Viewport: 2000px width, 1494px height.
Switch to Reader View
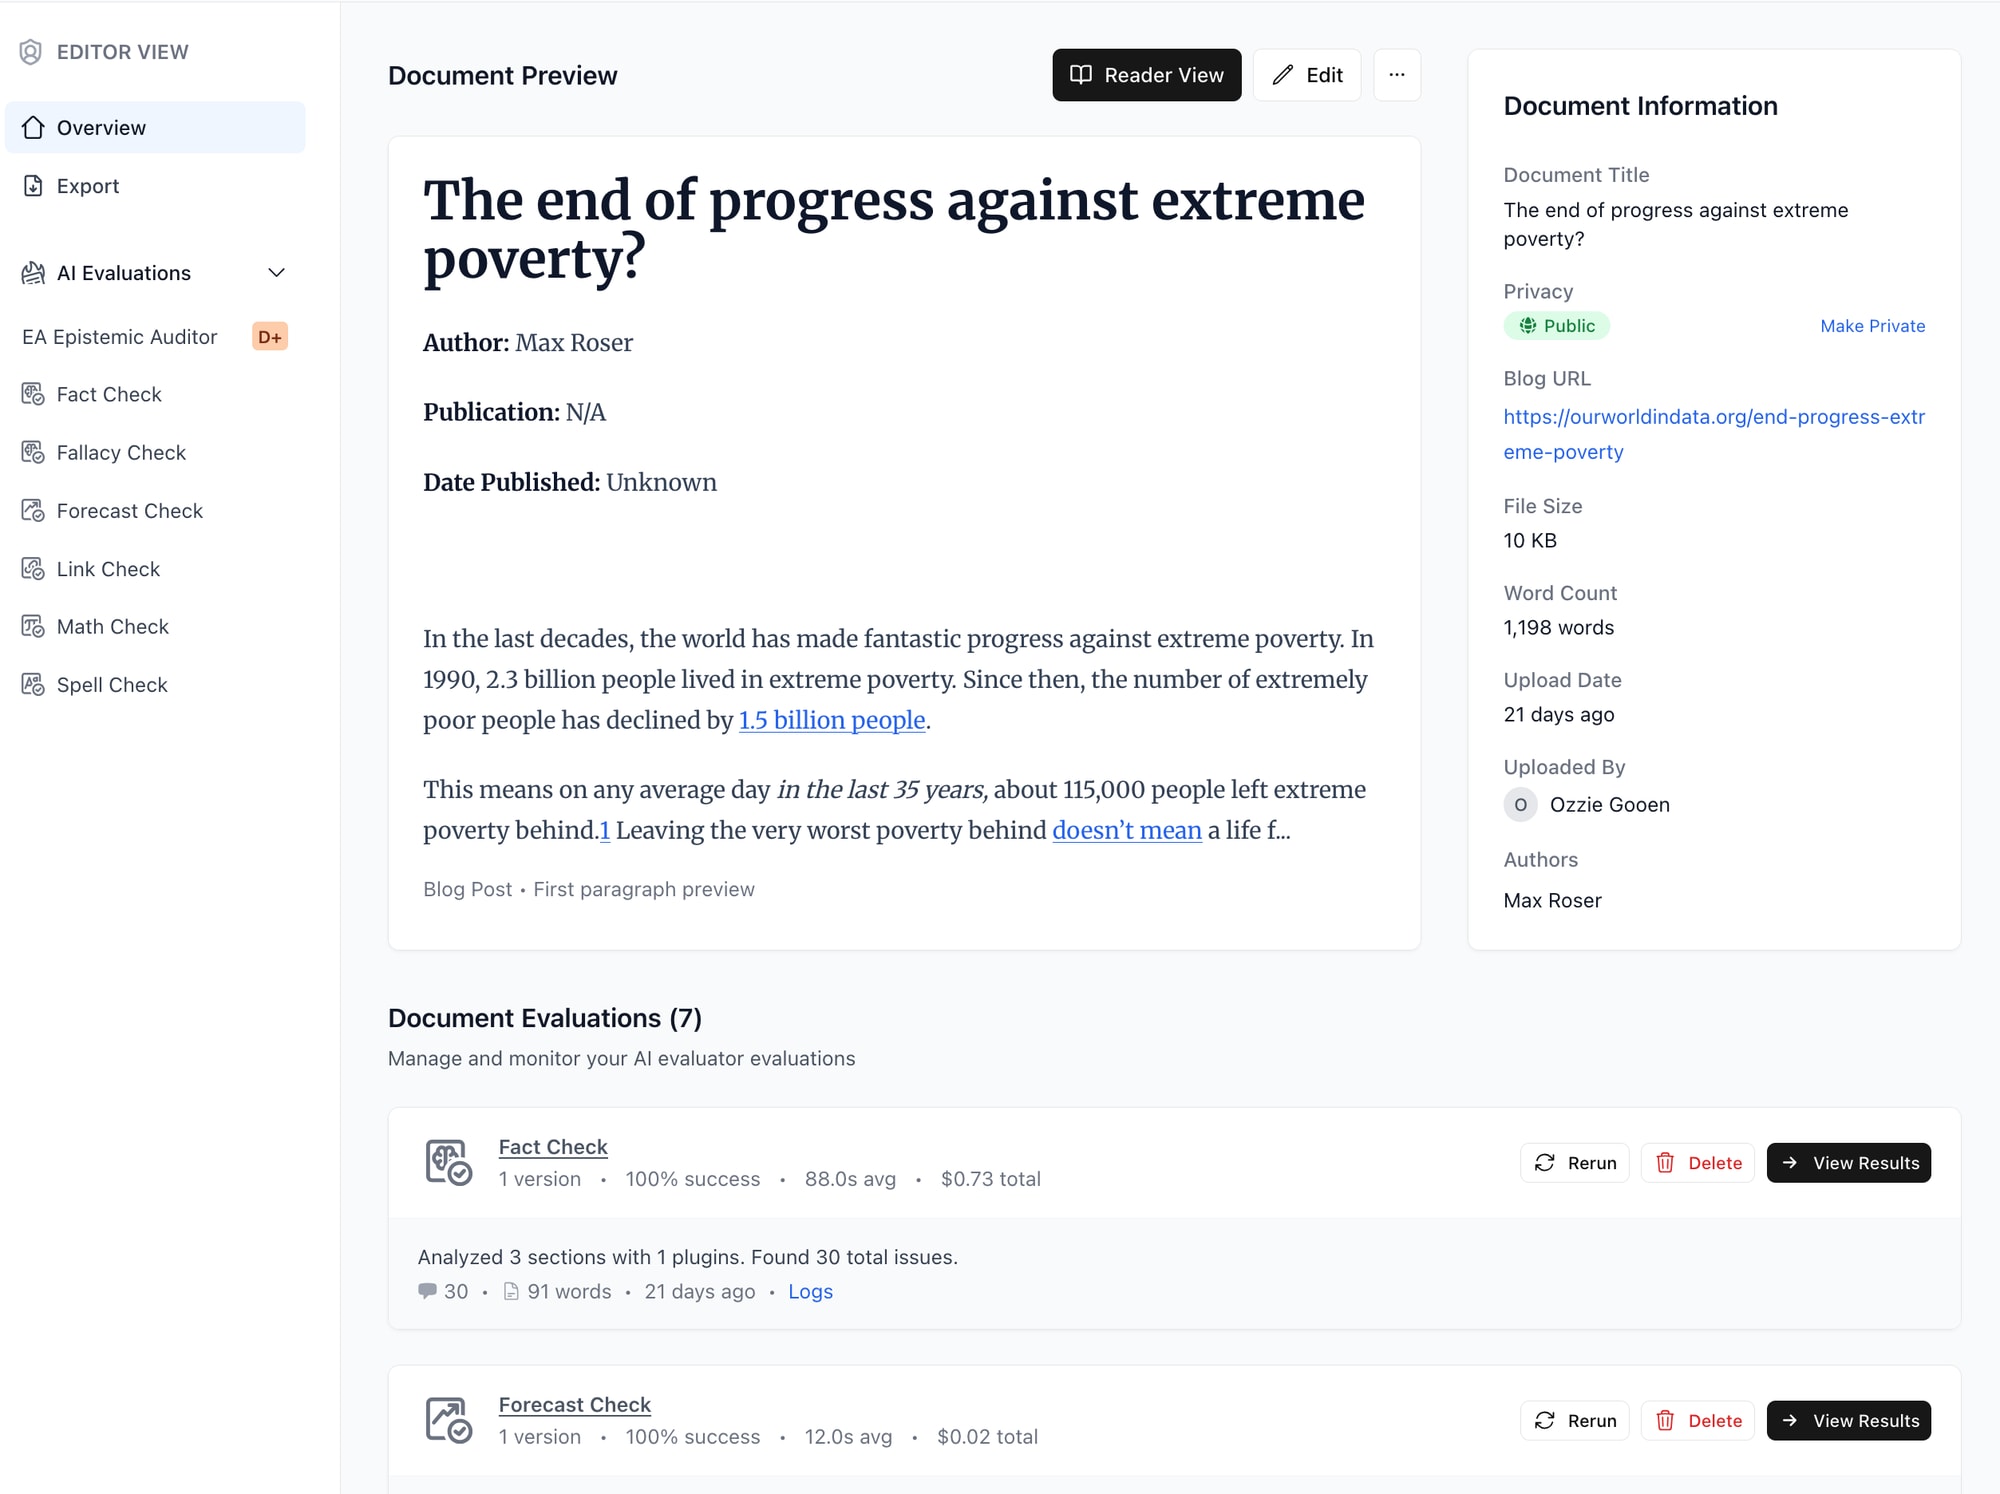pos(1146,75)
